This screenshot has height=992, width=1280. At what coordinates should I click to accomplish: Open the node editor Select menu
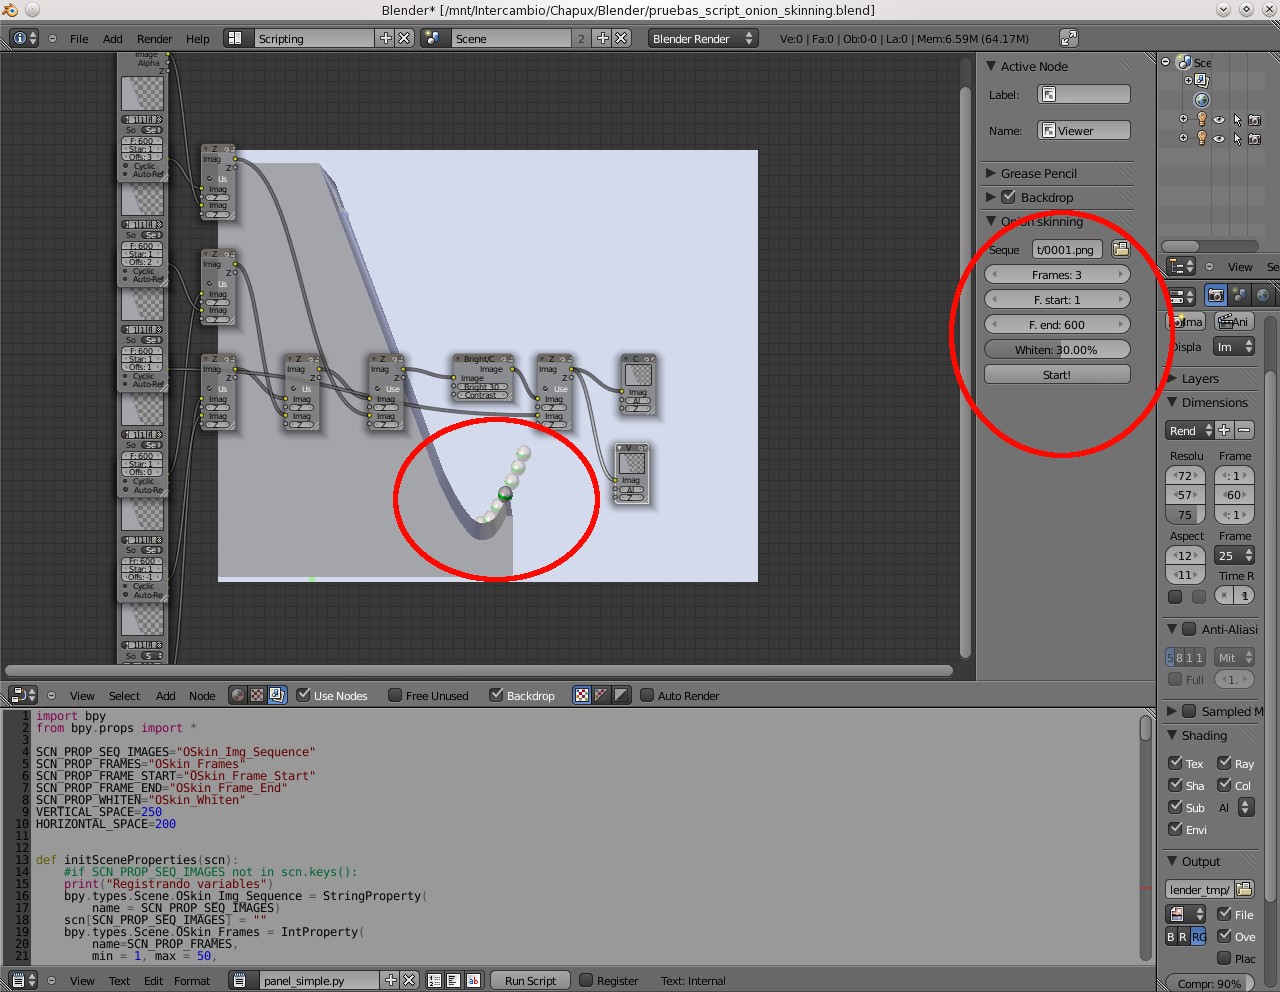pyautogui.click(x=124, y=696)
